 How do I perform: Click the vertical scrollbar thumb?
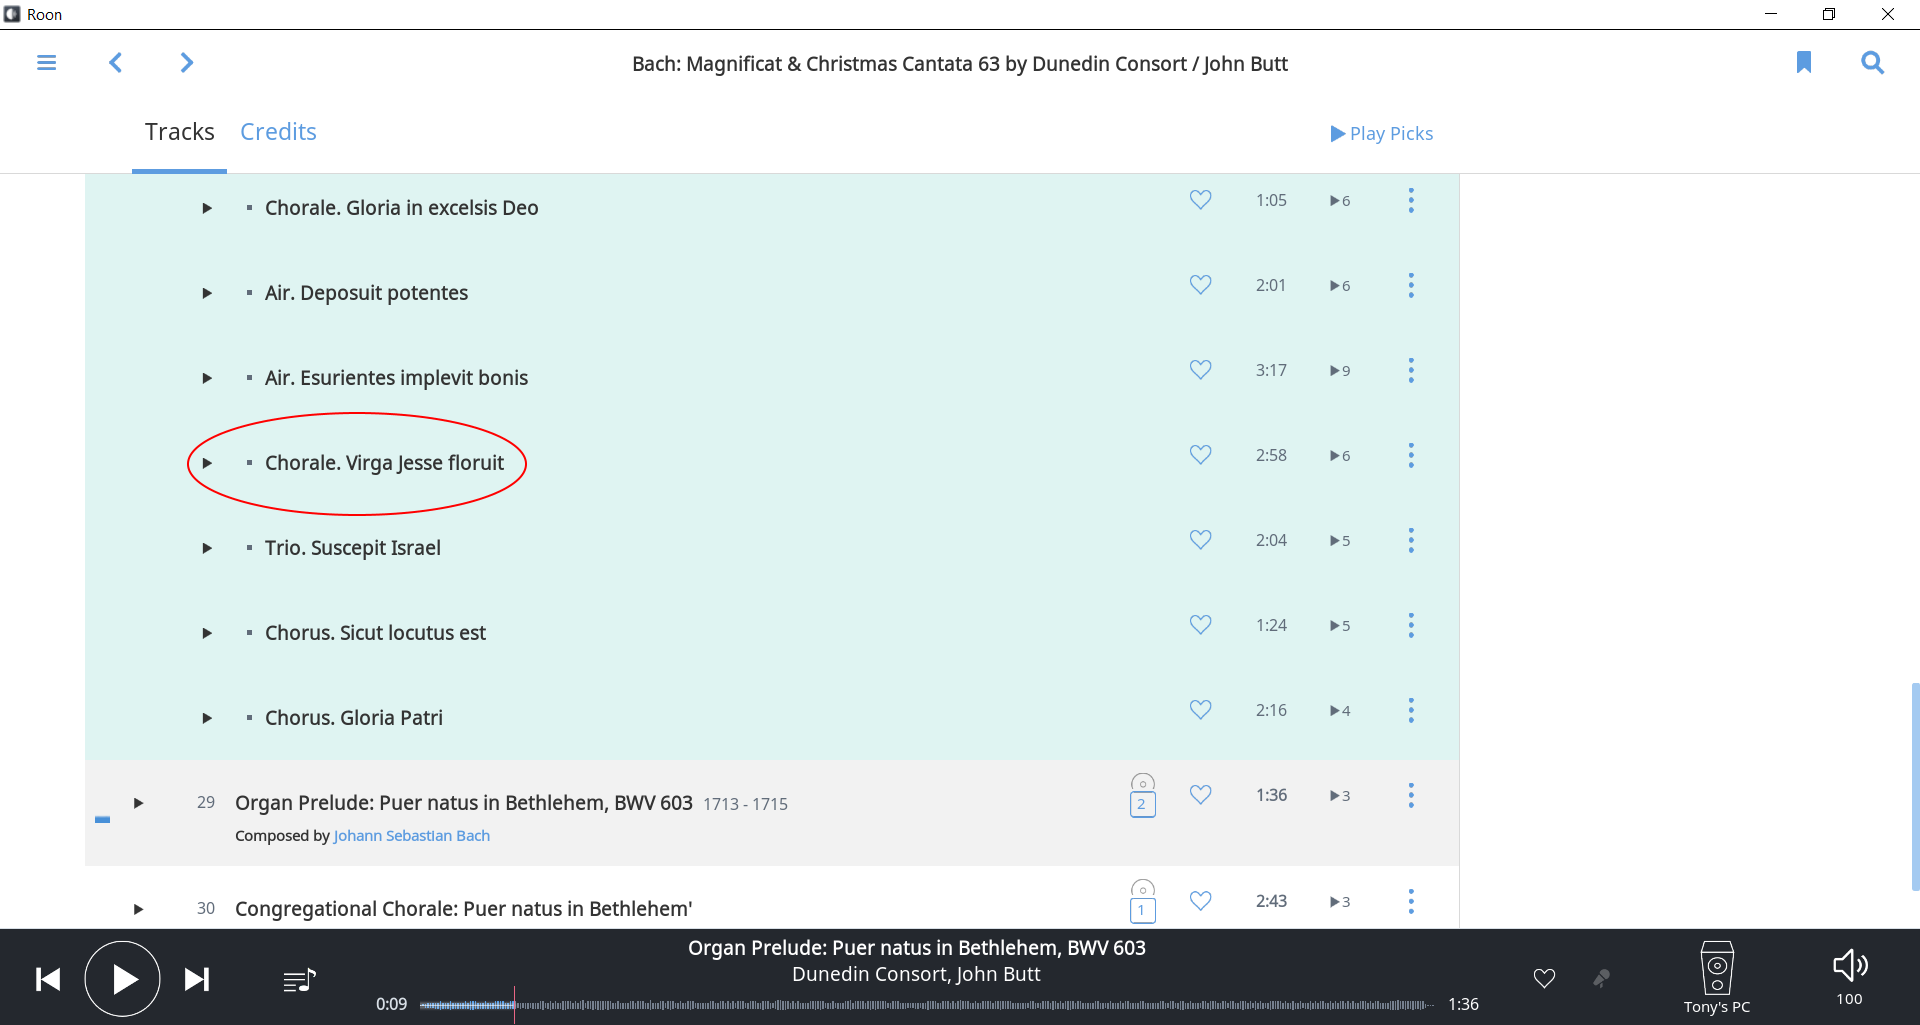coord(1915,786)
